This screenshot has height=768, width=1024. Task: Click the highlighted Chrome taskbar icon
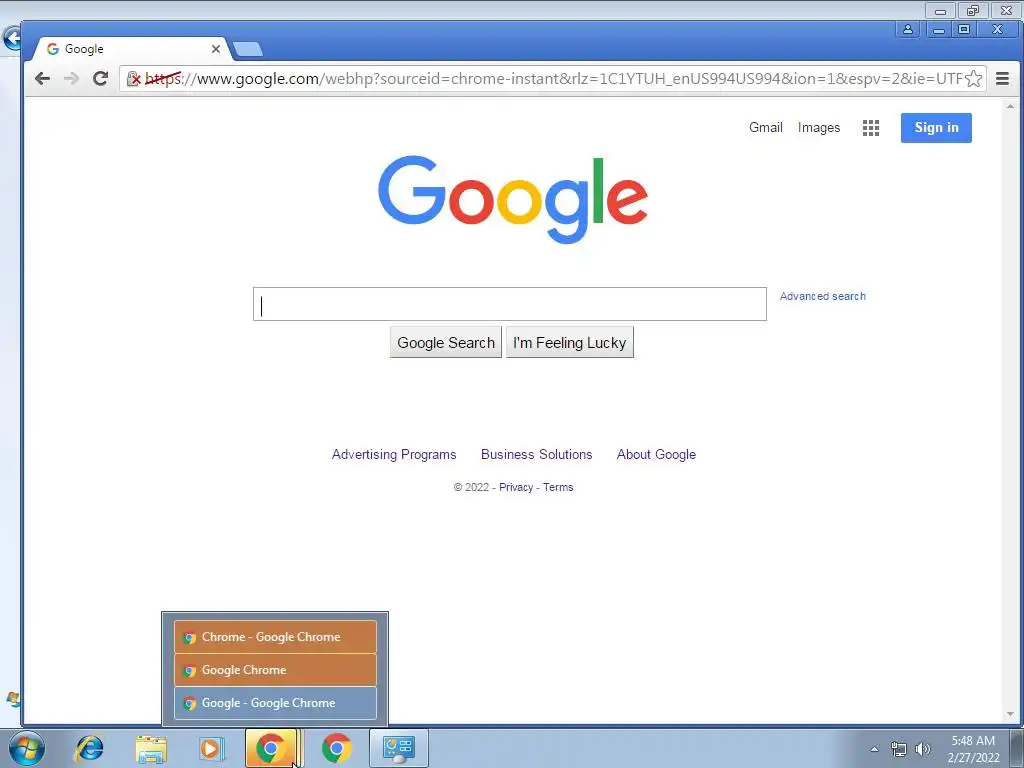[x=271, y=748]
